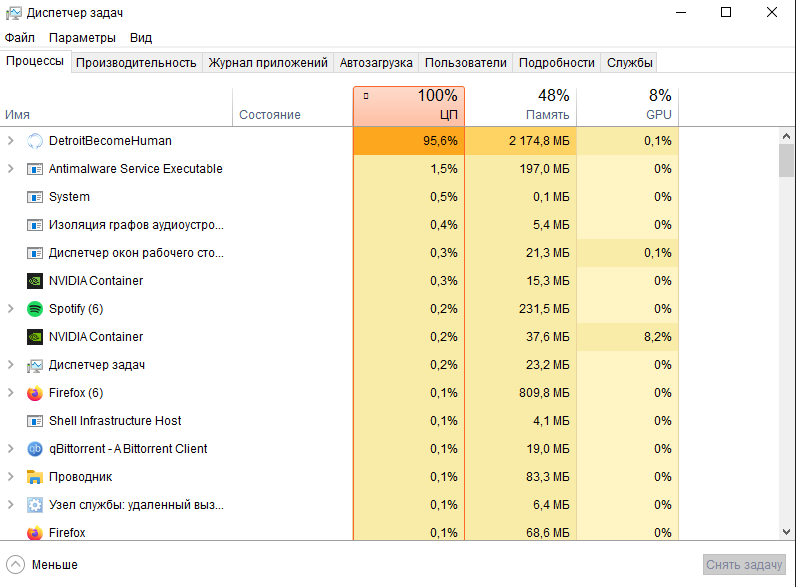Click the Диспетчер задач process icon
This screenshot has height=587, width=796.
[x=35, y=365]
